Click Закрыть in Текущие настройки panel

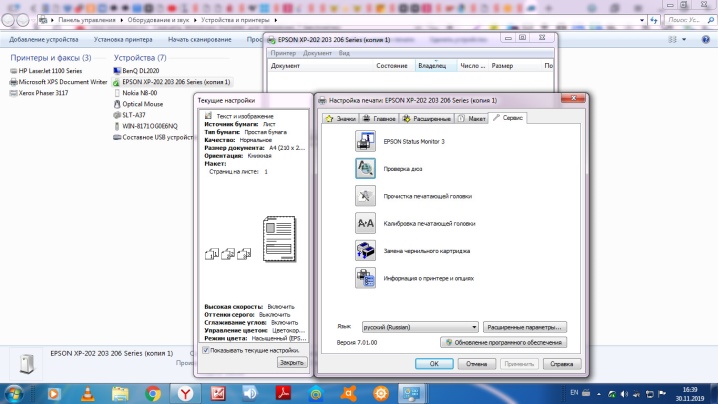[291, 362]
